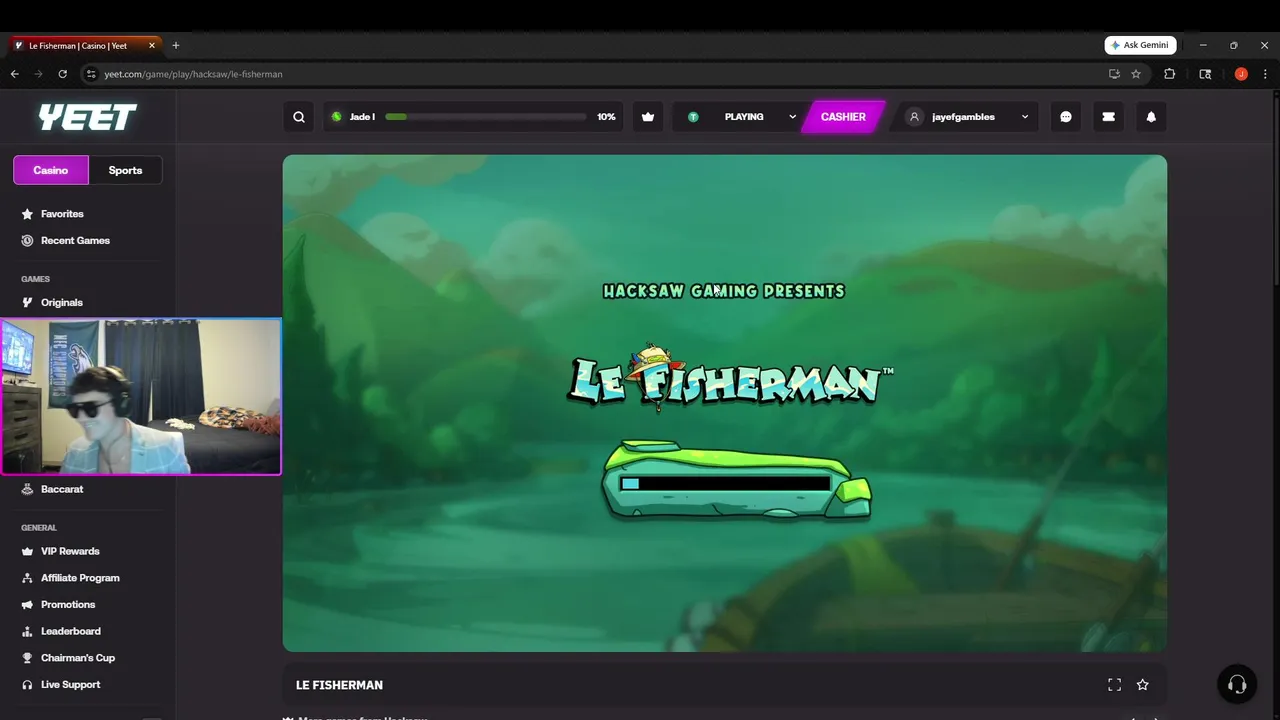Open Favorites in sidebar

pos(62,214)
